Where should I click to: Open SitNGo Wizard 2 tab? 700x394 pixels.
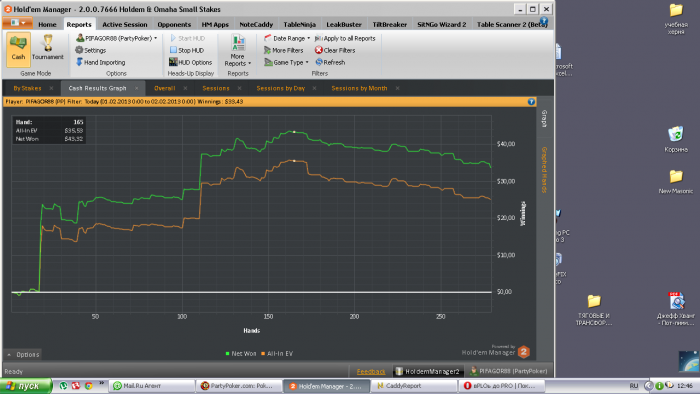(442, 25)
